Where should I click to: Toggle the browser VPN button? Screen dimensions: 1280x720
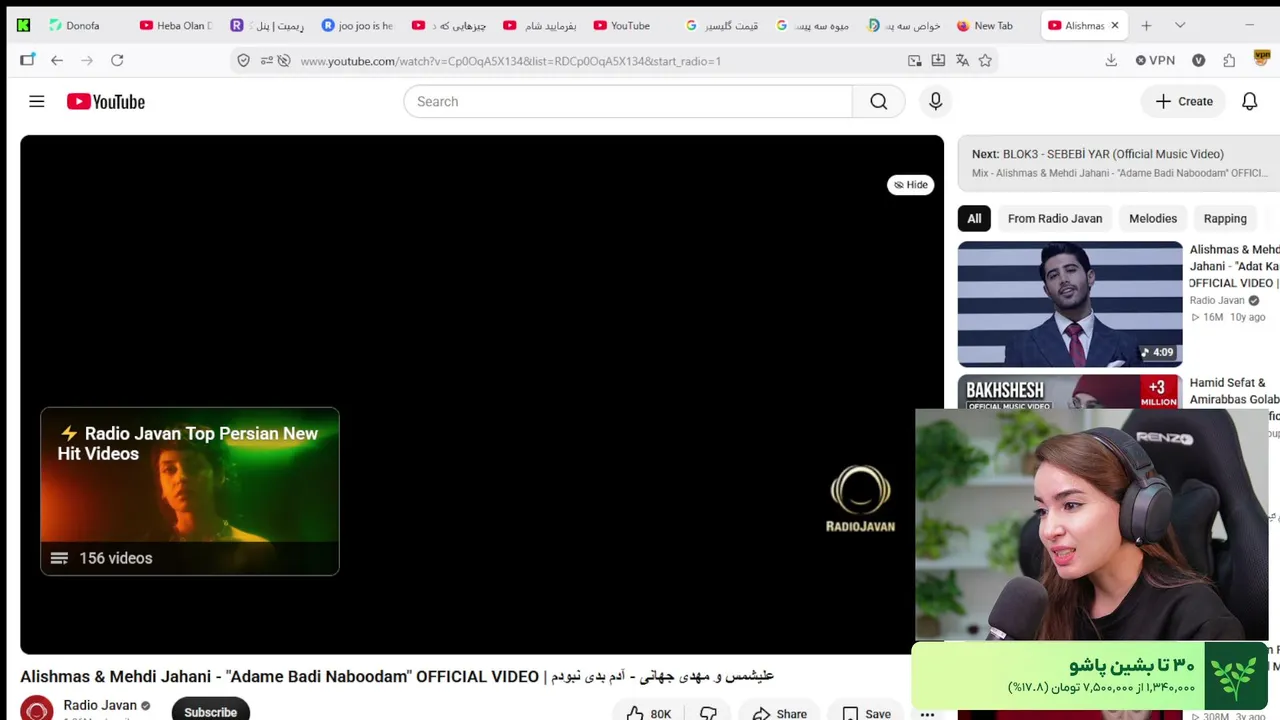click(x=1155, y=61)
